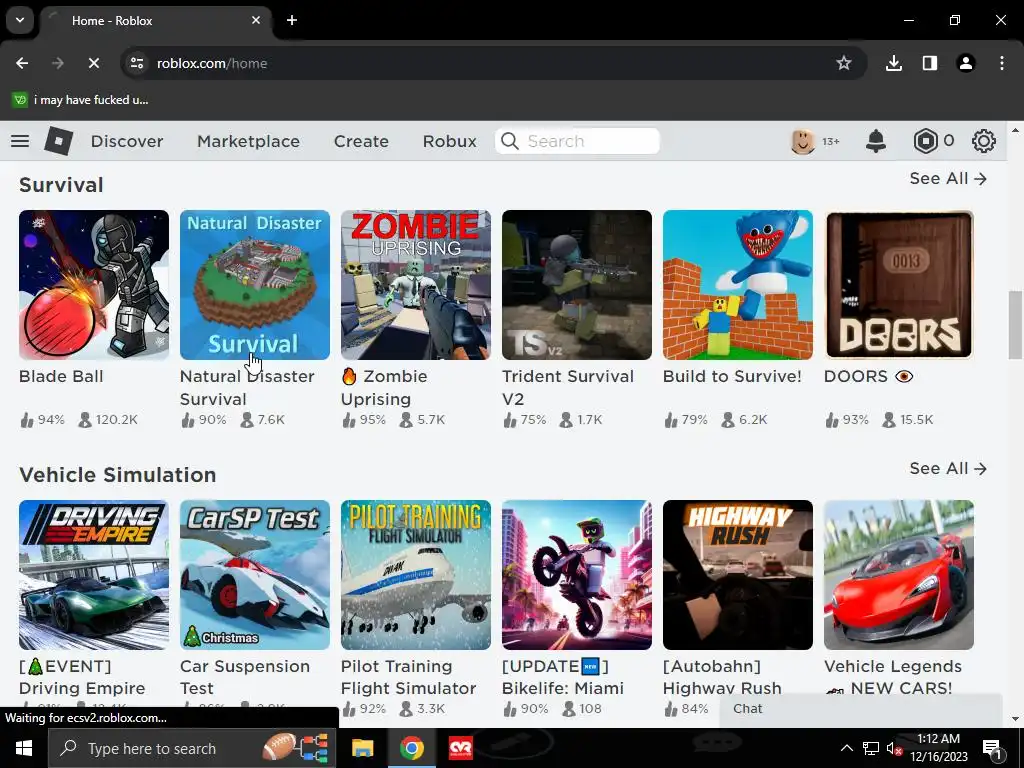
Task: Click the "Blade Ball" title text
Action: tap(61, 376)
